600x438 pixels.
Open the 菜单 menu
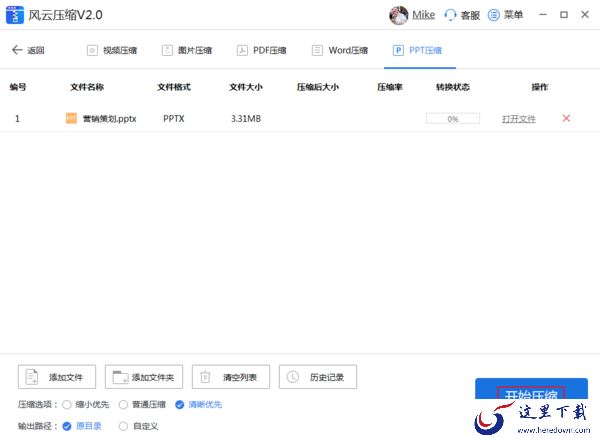[x=513, y=15]
